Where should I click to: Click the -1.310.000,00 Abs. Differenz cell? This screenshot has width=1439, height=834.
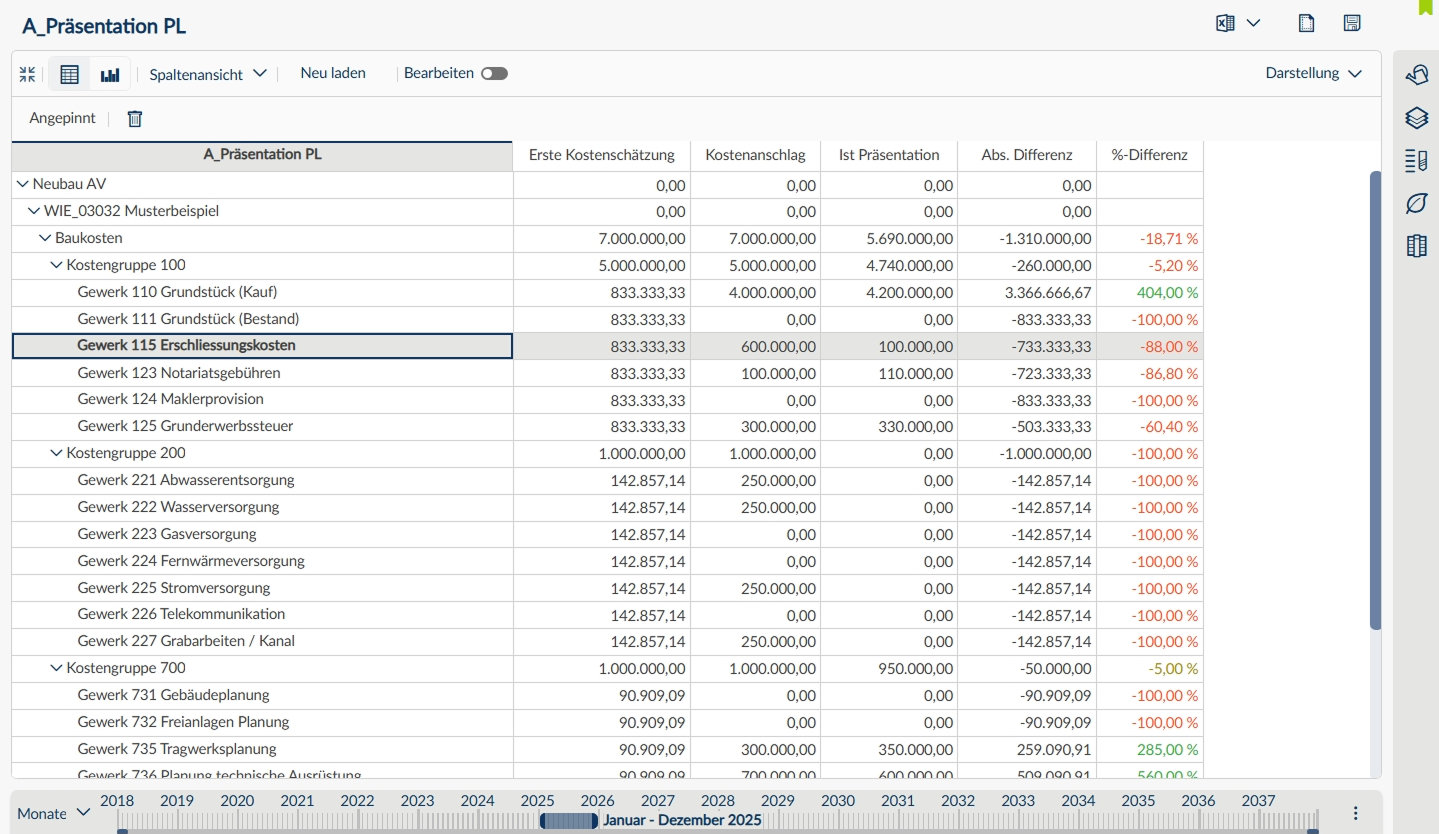point(1027,239)
